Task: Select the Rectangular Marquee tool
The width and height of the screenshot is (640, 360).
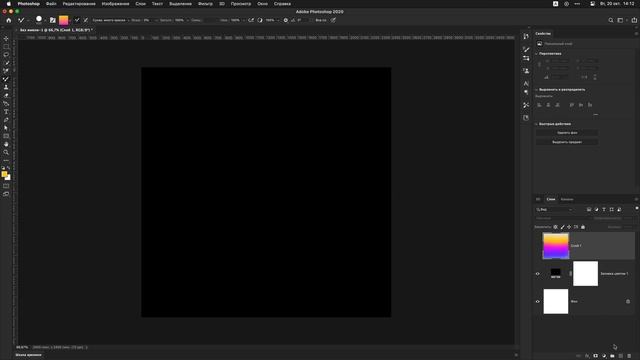Action: coord(6,47)
